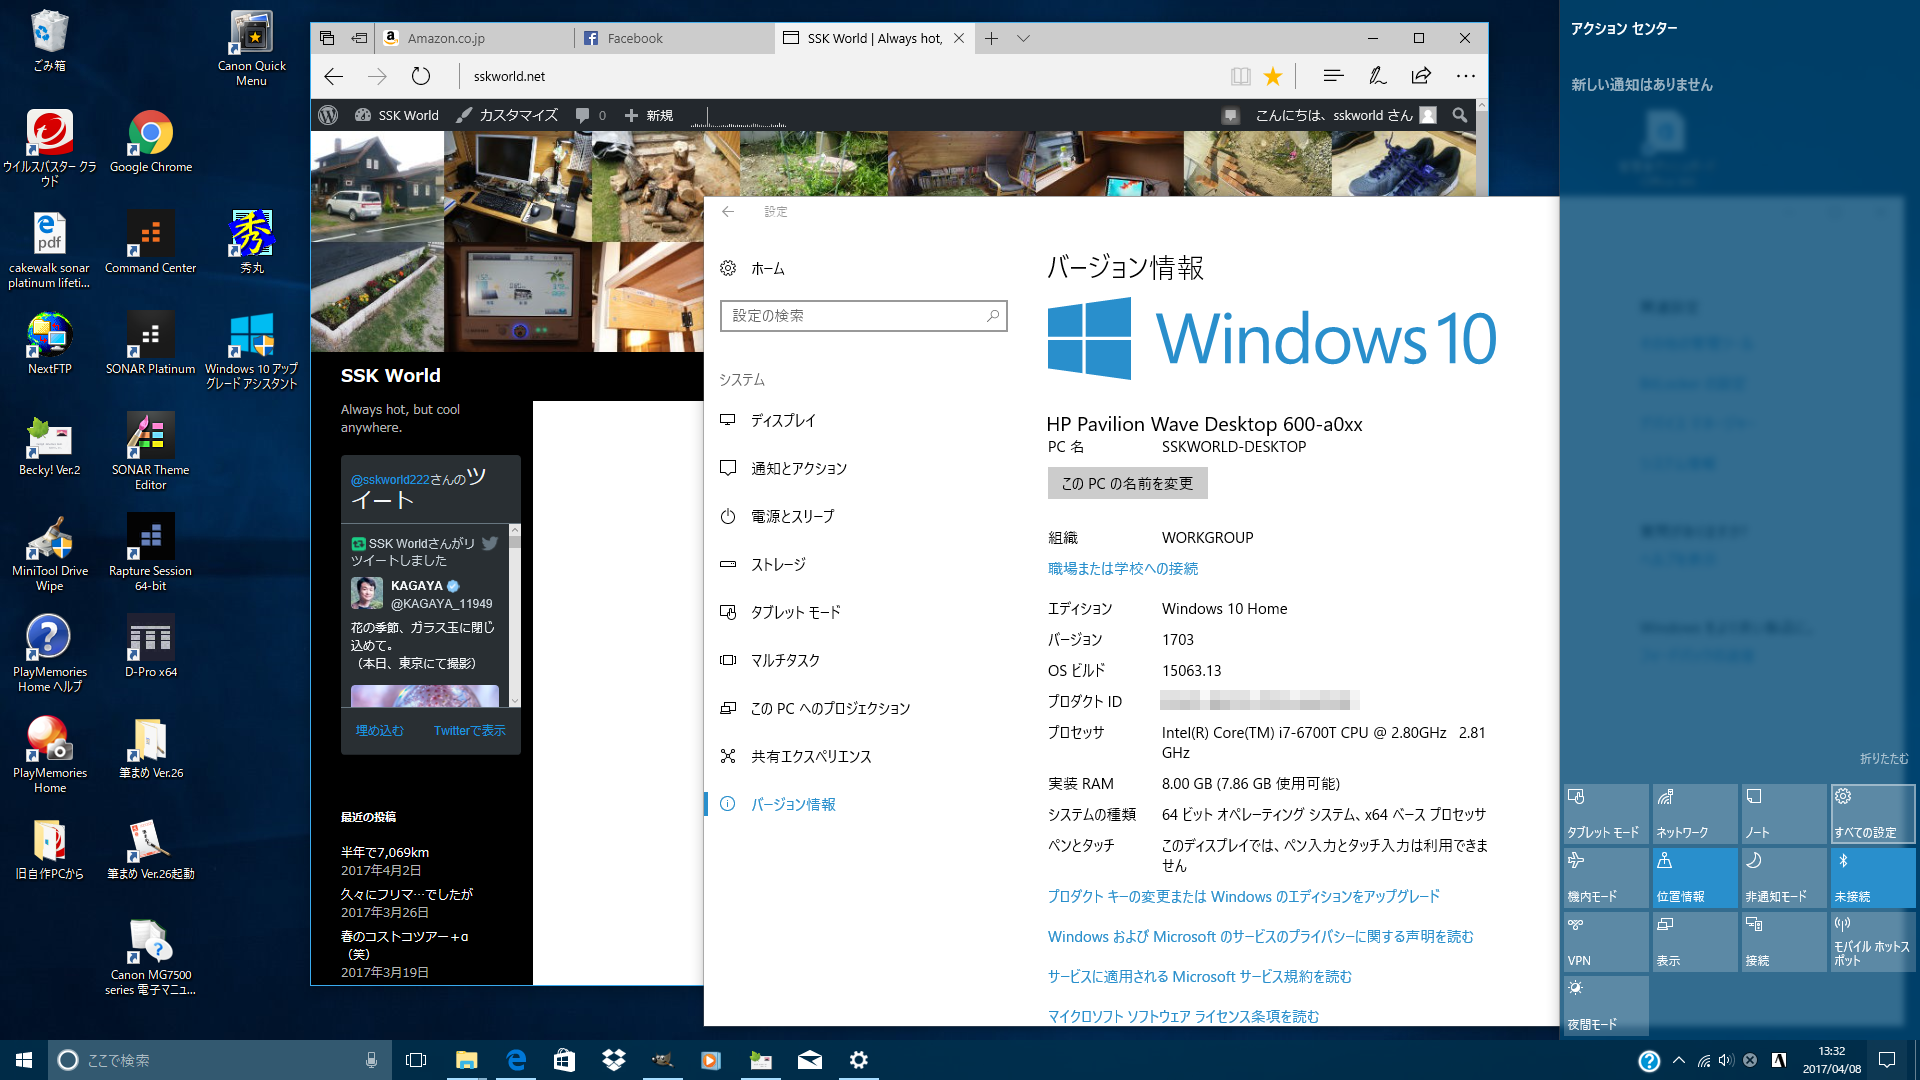
Task: Click the favorites star in Edge
Action: point(1273,76)
